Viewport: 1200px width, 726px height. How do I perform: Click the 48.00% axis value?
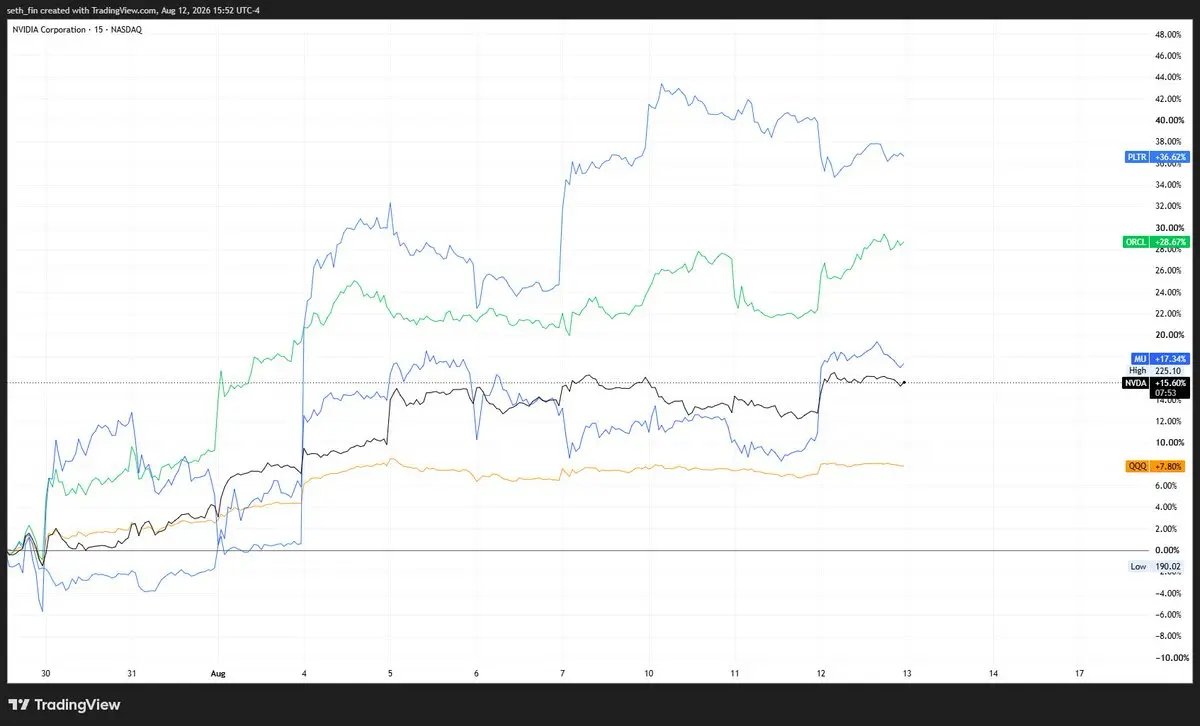[1169, 34]
